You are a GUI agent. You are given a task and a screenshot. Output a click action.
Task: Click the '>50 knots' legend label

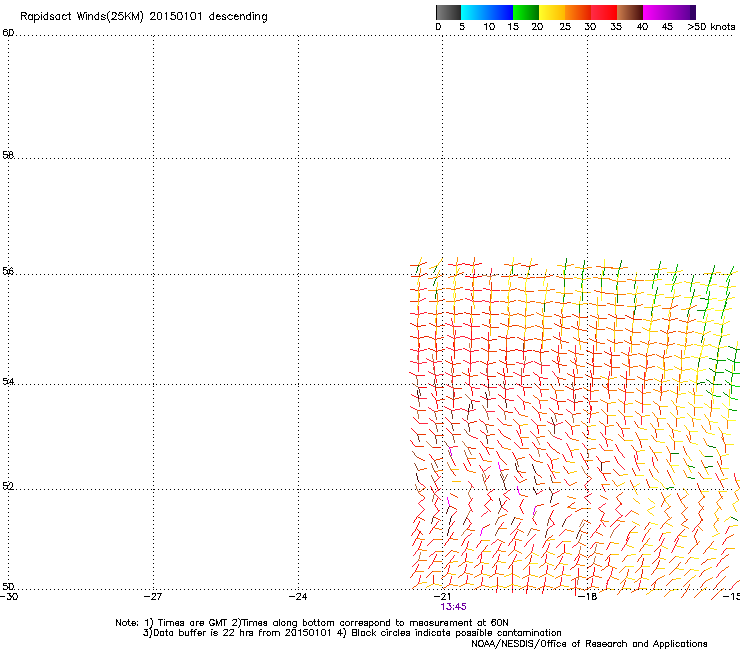[711, 27]
